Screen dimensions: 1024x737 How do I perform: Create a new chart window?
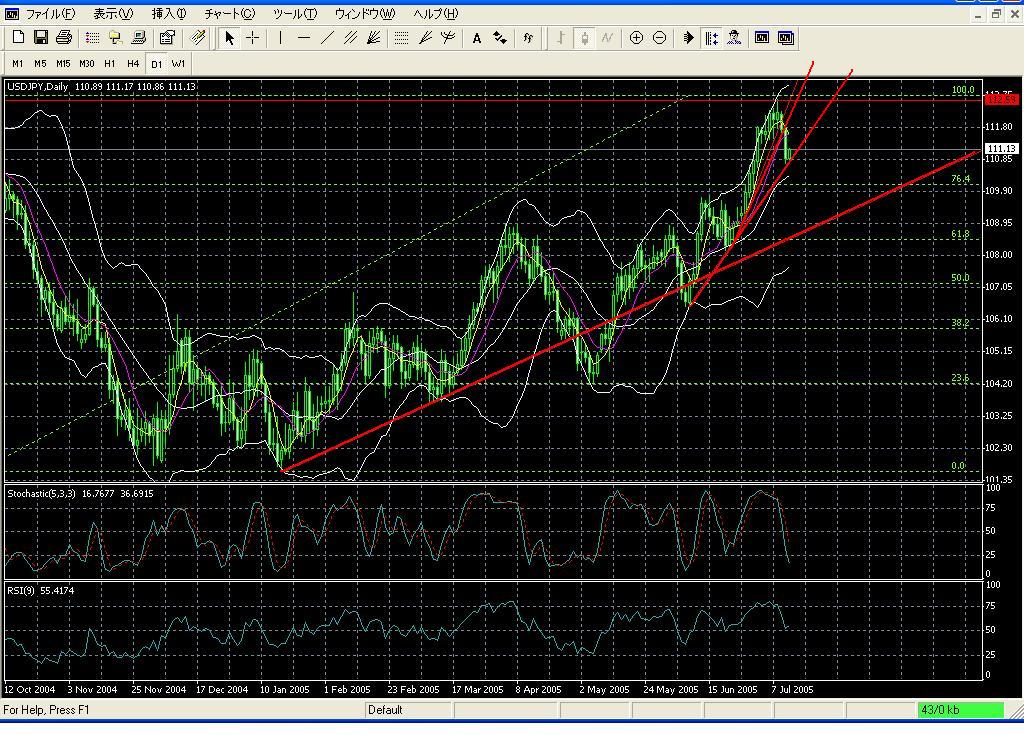click(x=16, y=38)
